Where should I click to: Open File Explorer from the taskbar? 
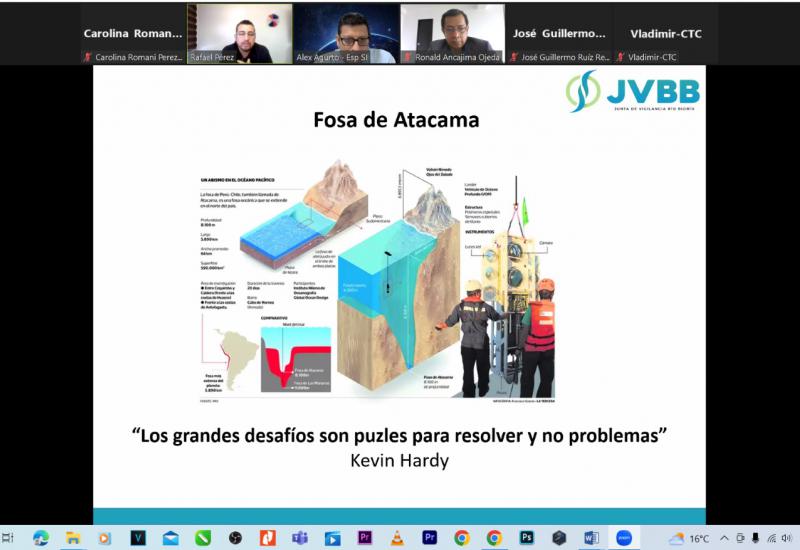(x=73, y=538)
